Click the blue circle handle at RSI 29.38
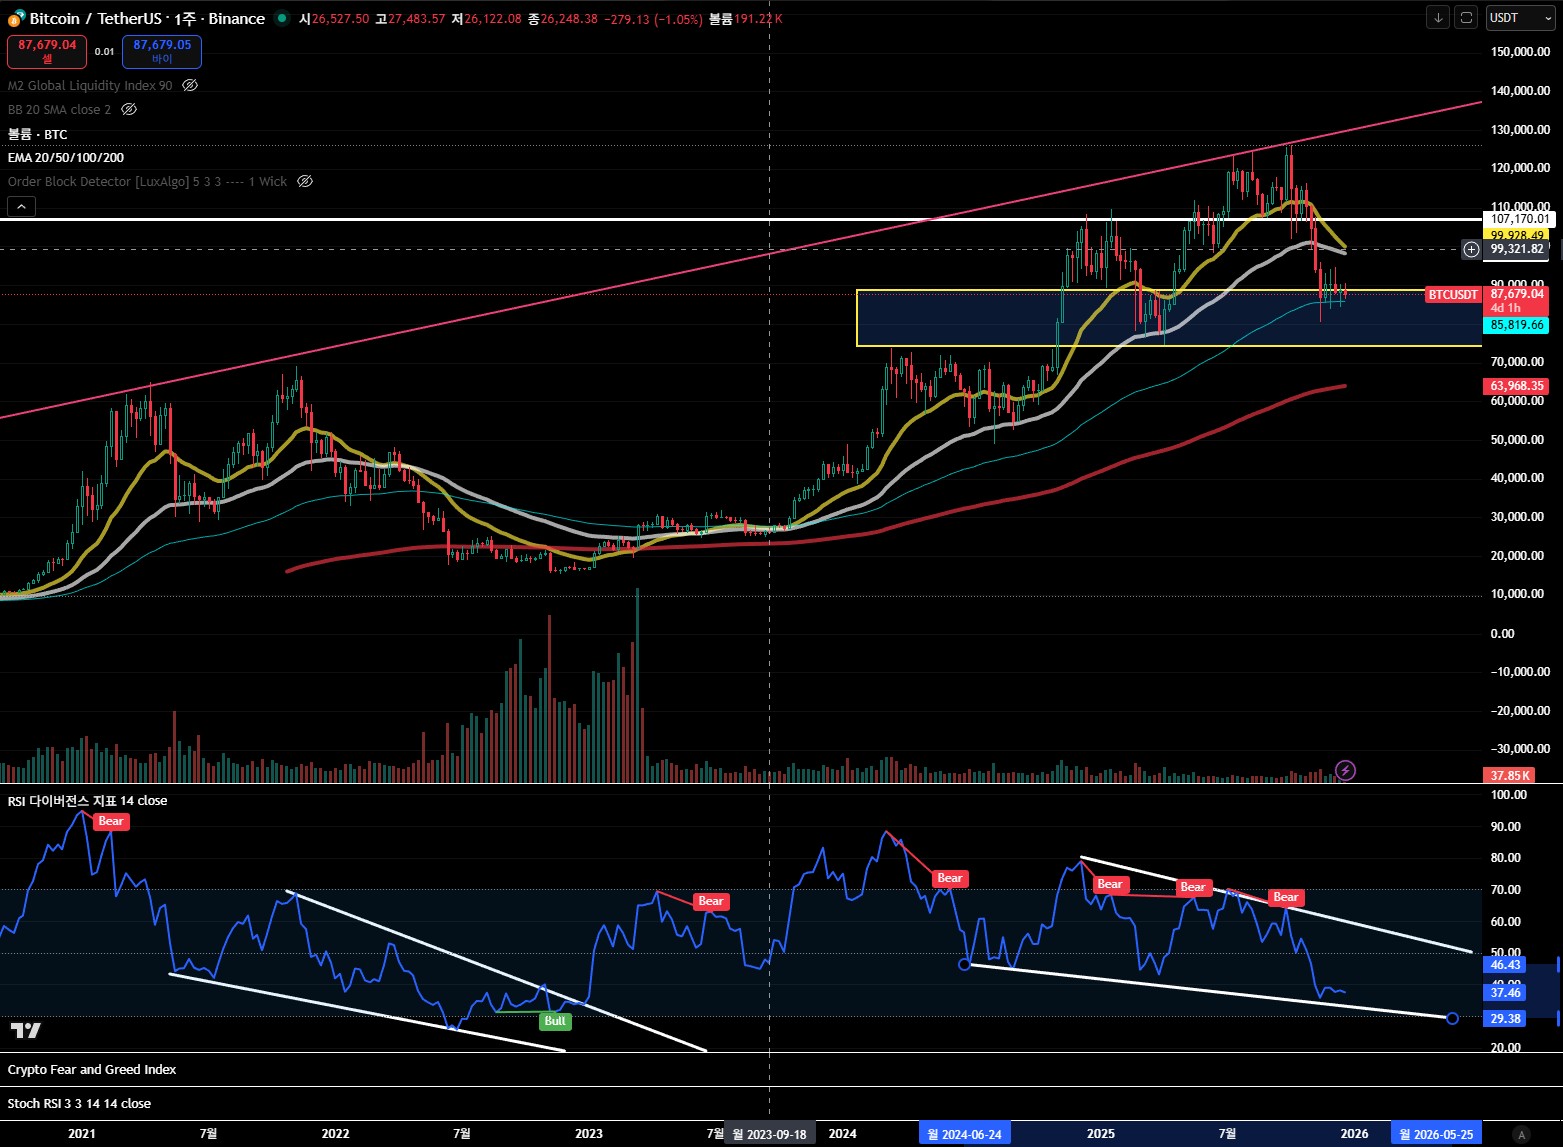This screenshot has height=1147, width=1563. pyautogui.click(x=1452, y=1019)
